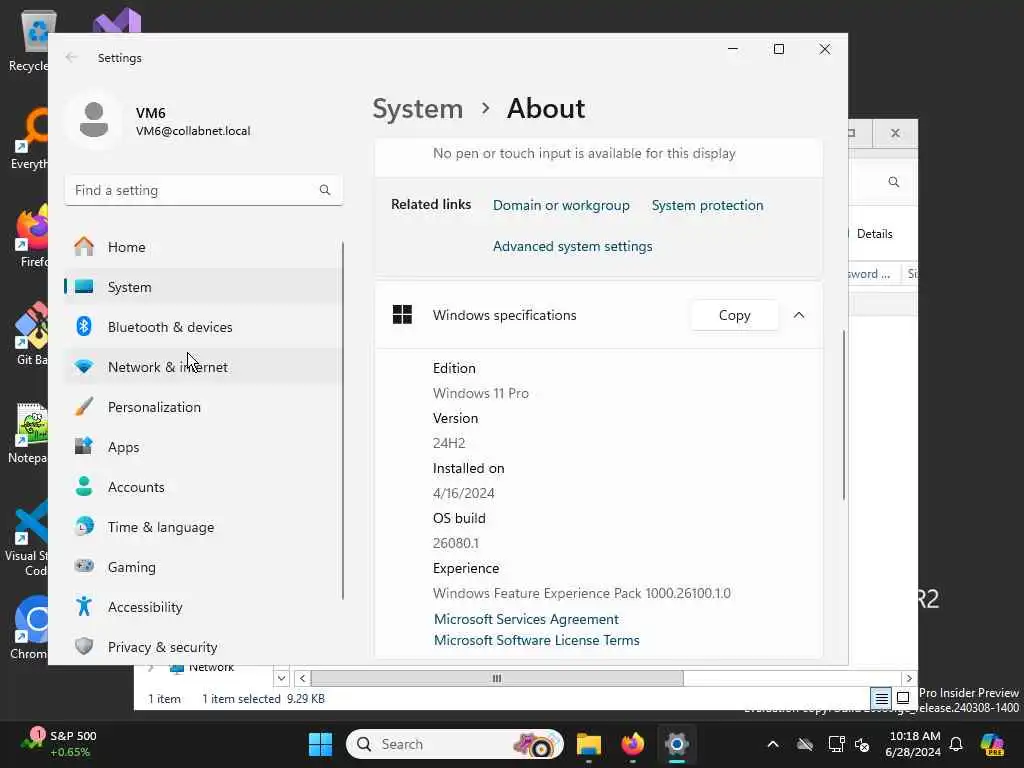Open the notifications bell
1024x768 pixels.
point(956,744)
